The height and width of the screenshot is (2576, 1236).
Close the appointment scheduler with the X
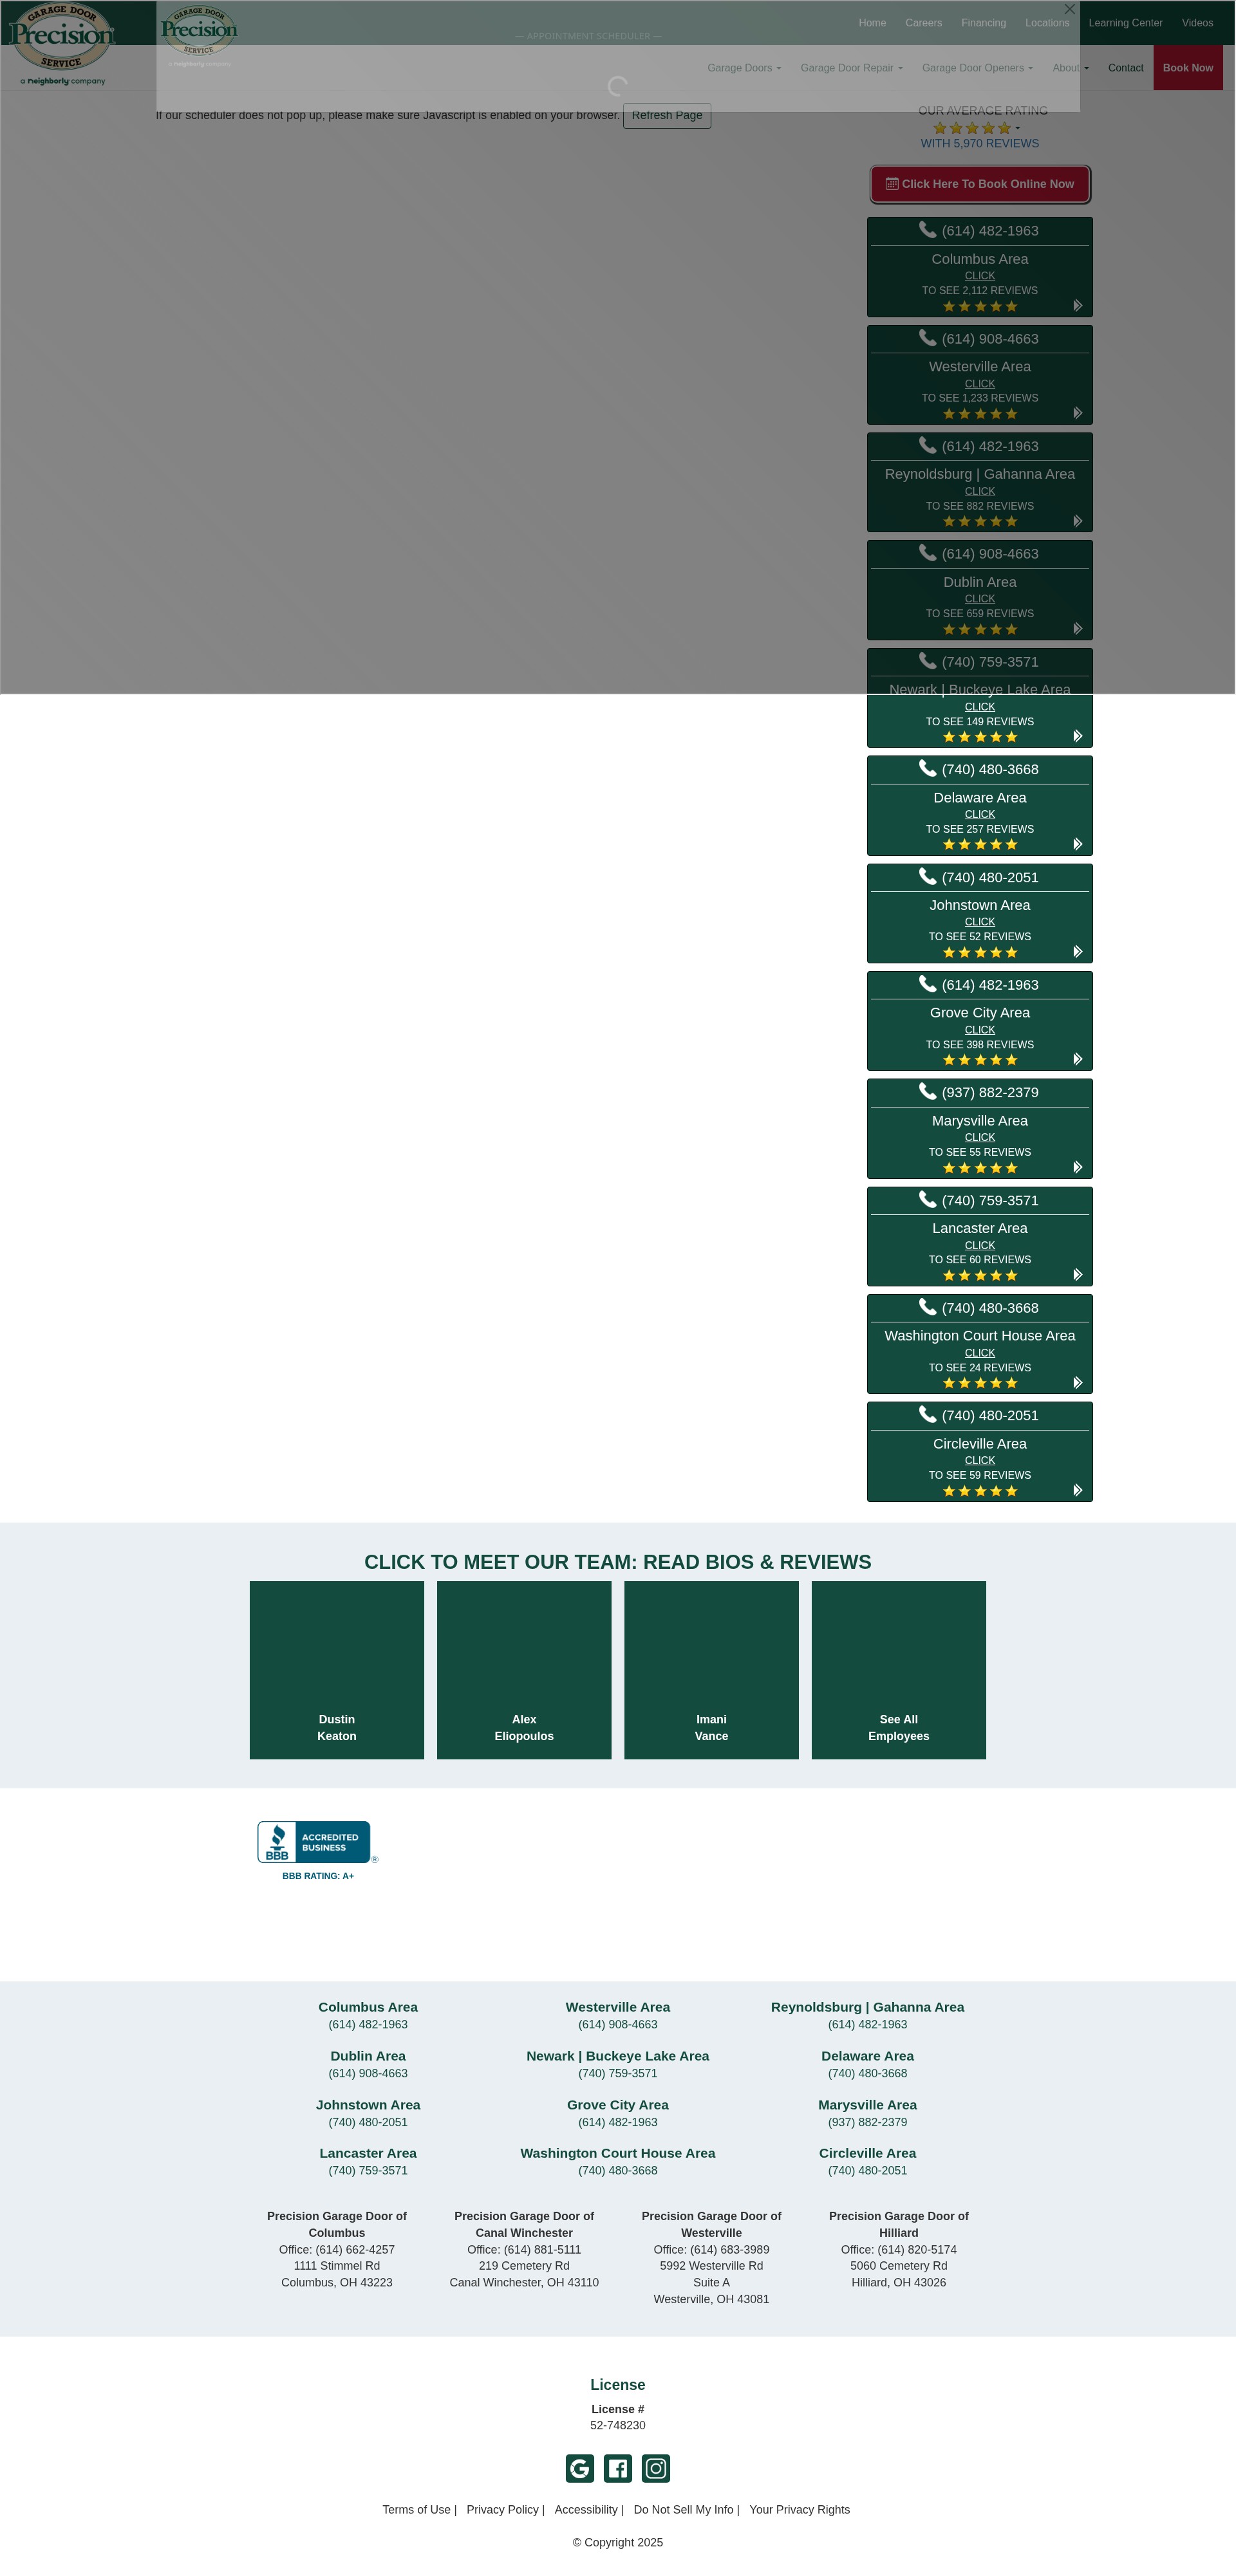1070,9
